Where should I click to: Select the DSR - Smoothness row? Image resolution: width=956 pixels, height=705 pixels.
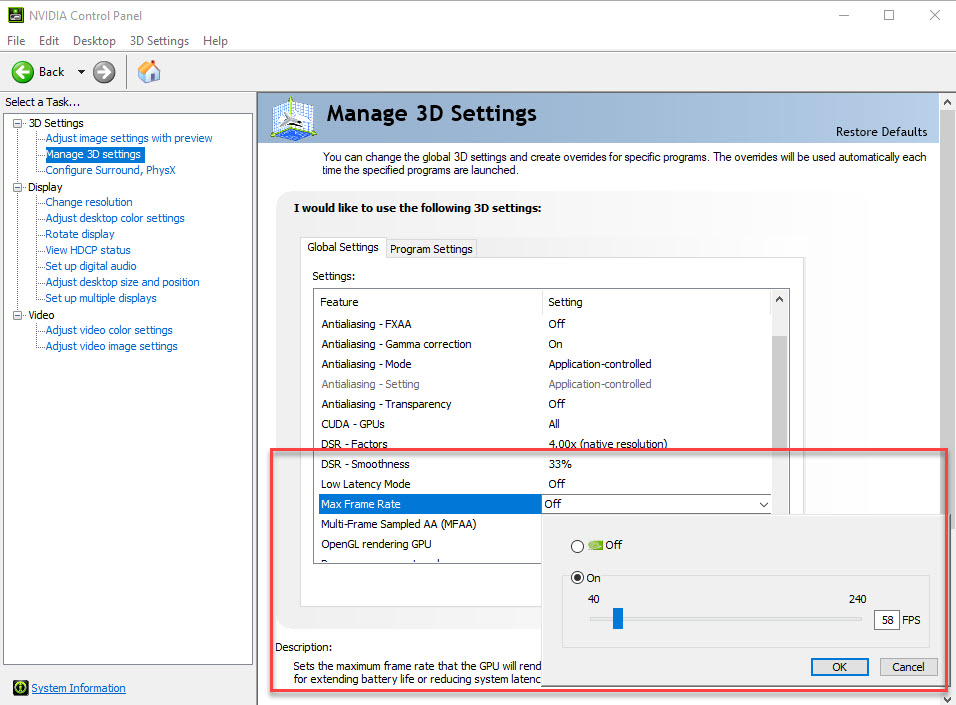[545, 464]
